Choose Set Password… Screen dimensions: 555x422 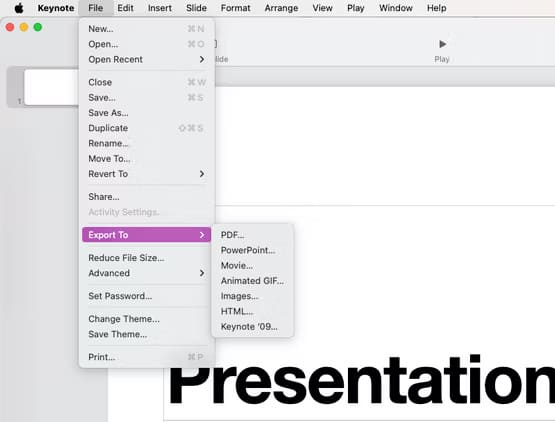[147, 296]
